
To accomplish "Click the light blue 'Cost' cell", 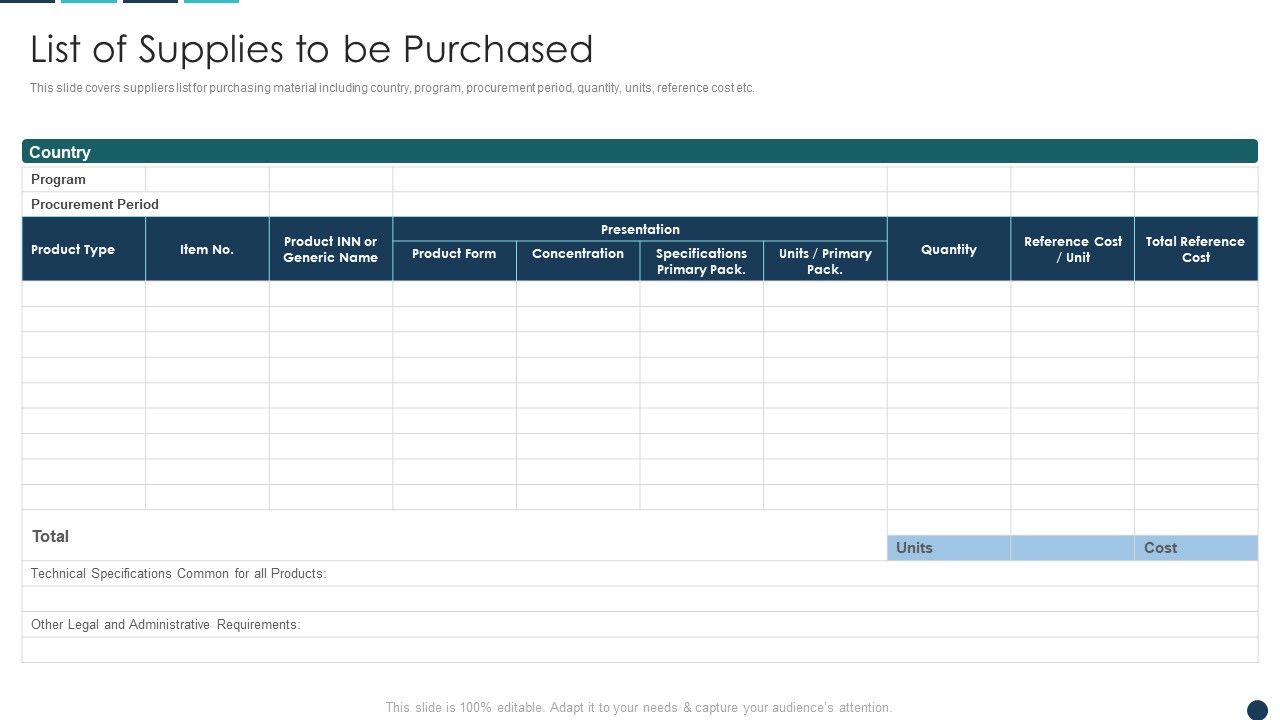I will 1196,548.
